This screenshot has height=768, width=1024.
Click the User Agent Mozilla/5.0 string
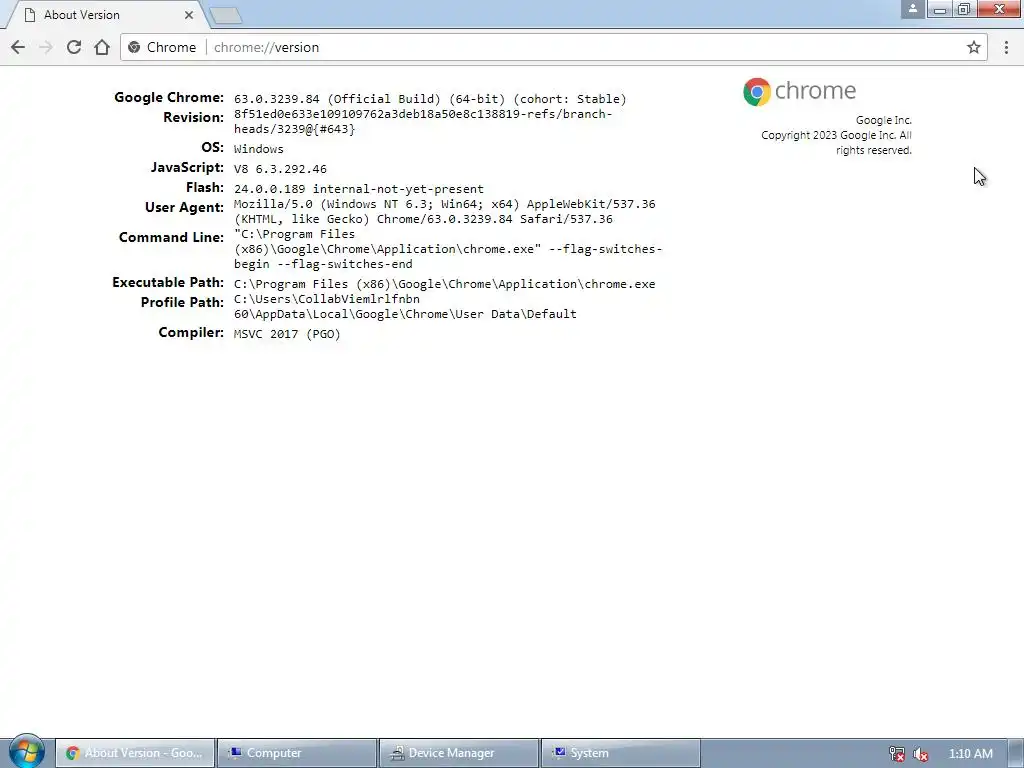pos(444,212)
